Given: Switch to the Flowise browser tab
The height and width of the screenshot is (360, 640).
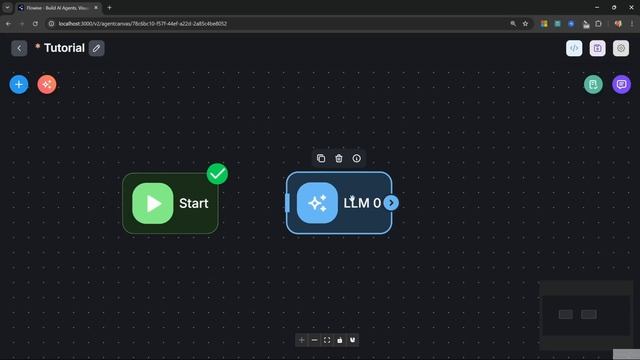Looking at the screenshot, I should tap(57, 7).
